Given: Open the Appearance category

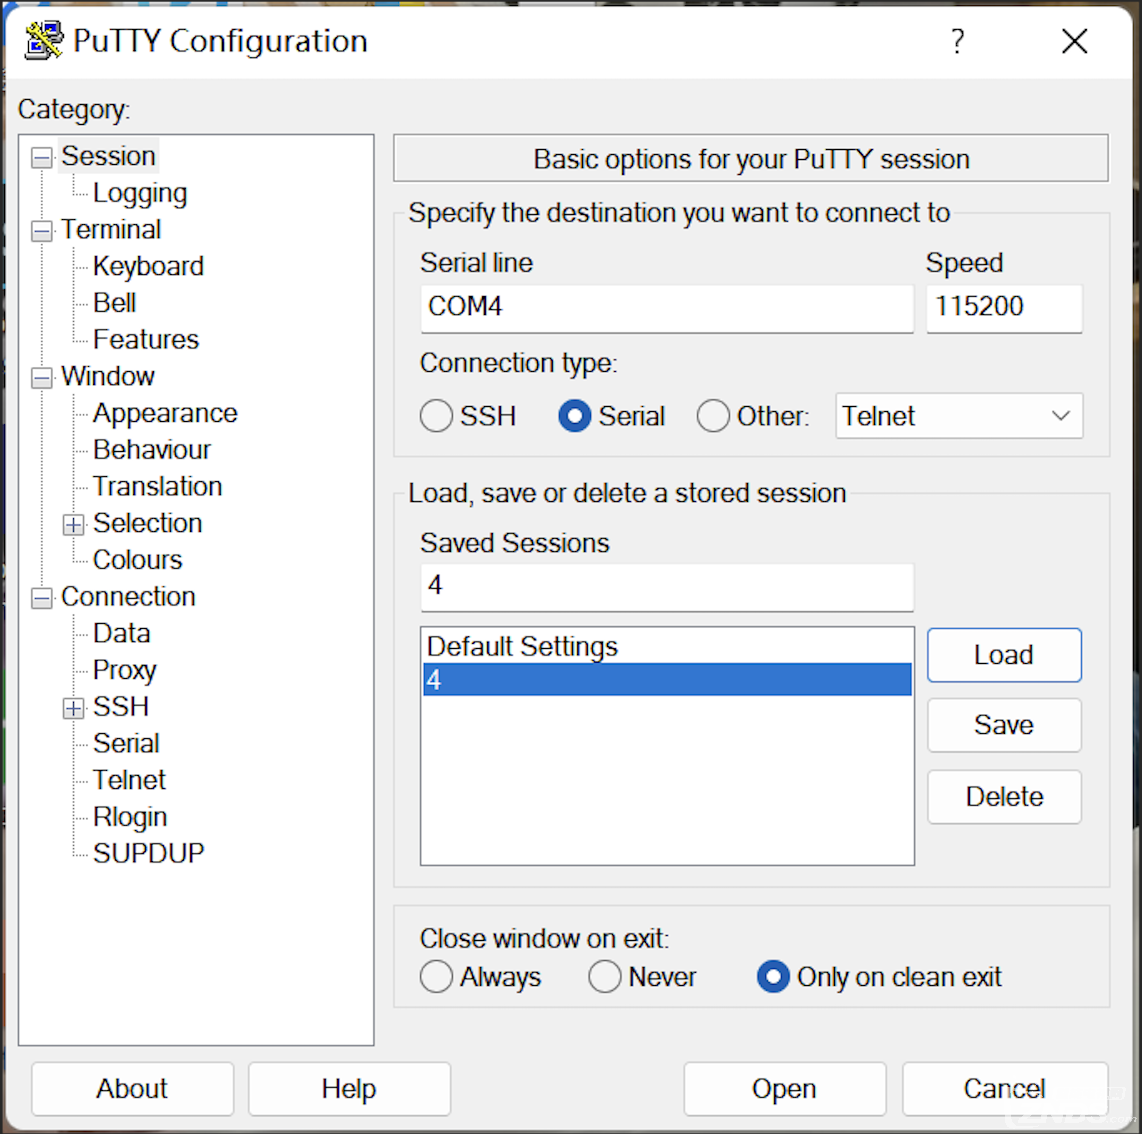Looking at the screenshot, I should tap(165, 413).
